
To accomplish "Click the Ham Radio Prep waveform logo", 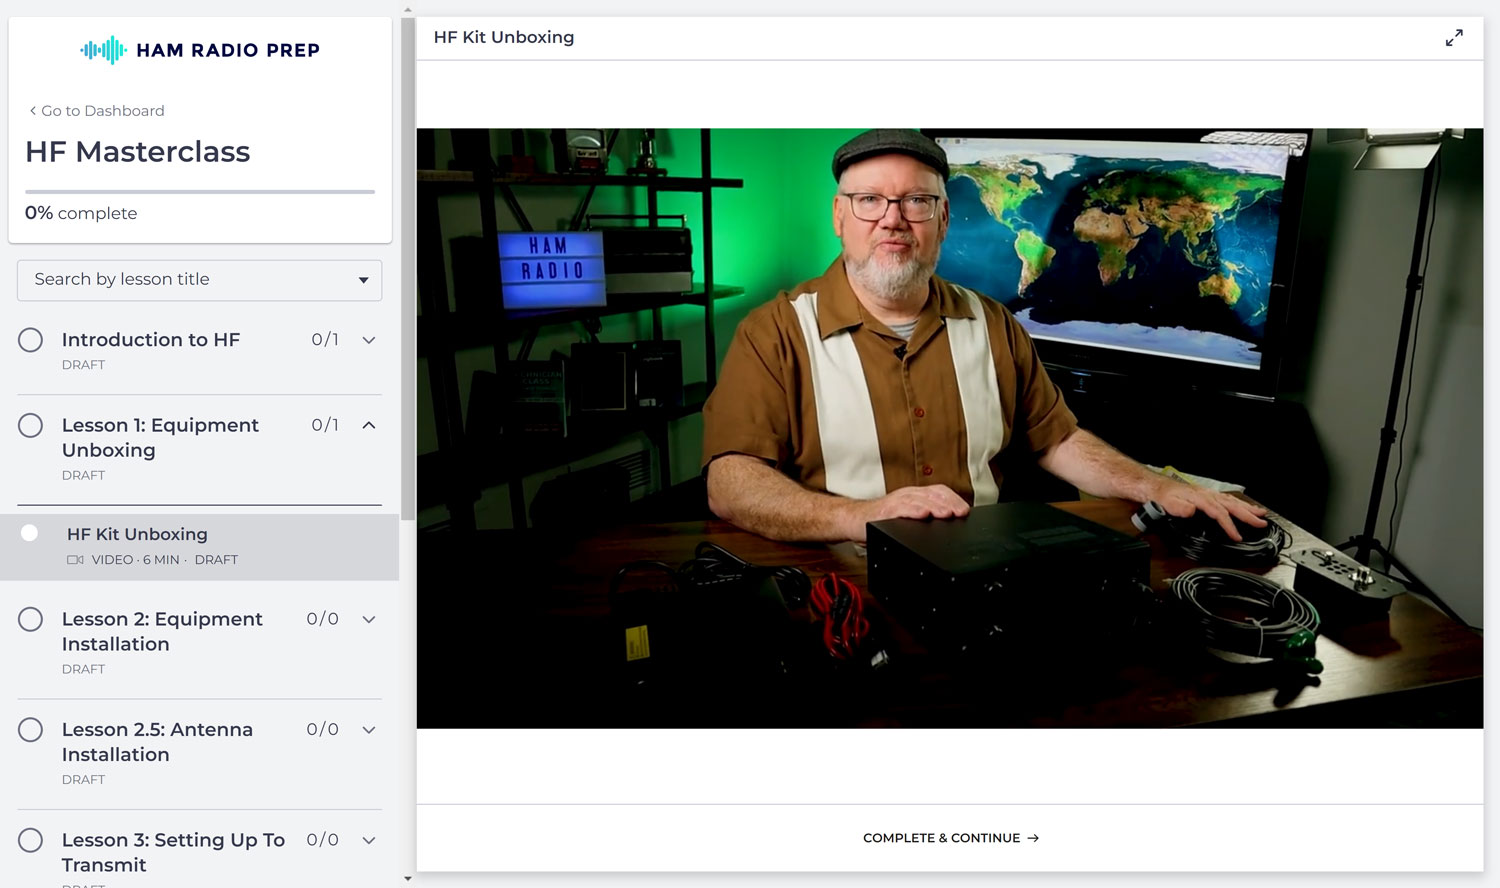I will [104, 50].
